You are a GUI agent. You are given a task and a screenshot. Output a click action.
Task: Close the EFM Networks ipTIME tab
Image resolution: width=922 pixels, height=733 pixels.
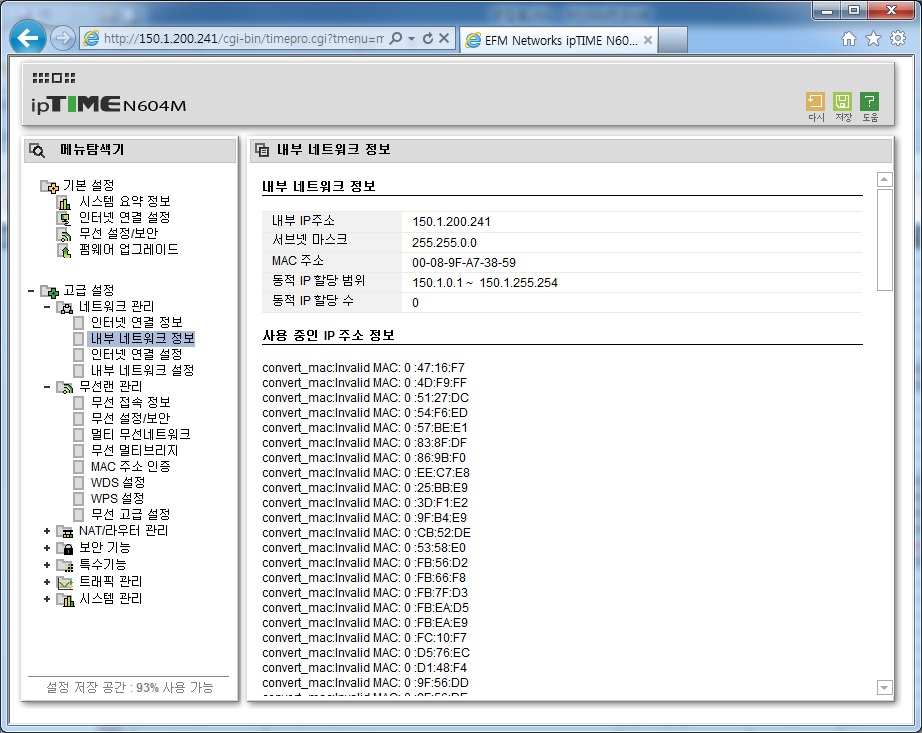click(x=647, y=40)
